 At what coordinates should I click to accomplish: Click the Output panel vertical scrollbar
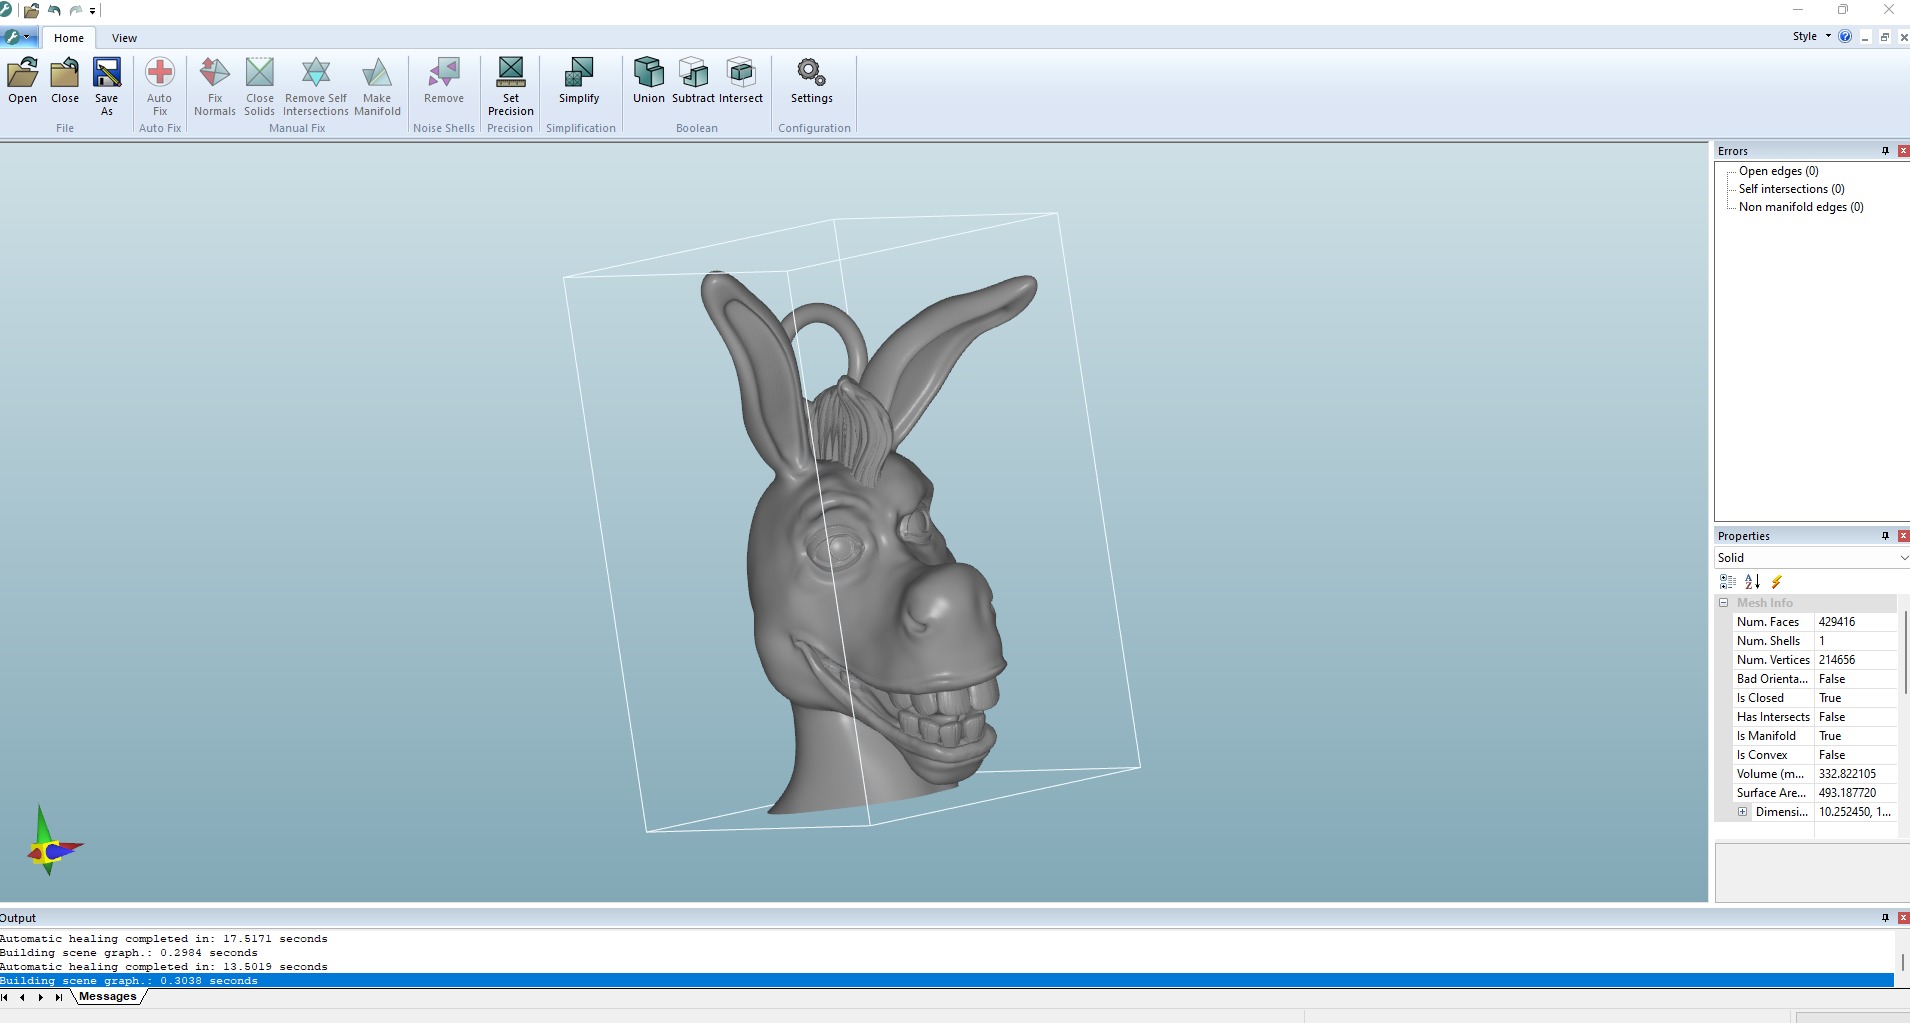[1902, 960]
